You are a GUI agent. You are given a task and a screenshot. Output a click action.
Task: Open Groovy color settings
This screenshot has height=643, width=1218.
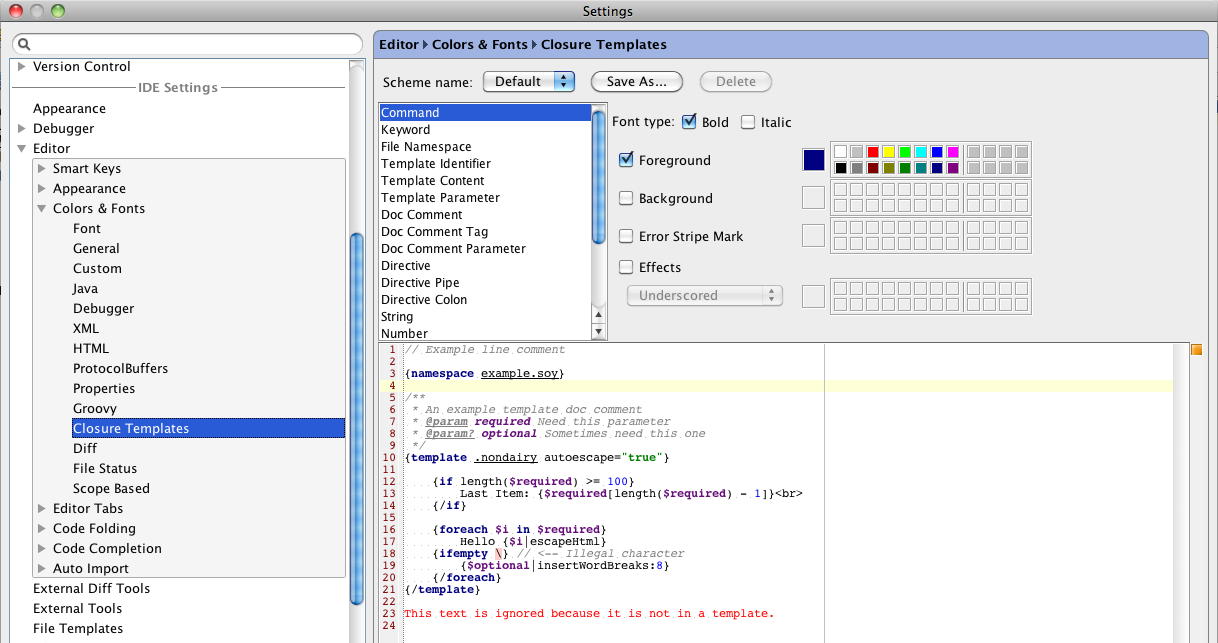pos(95,409)
